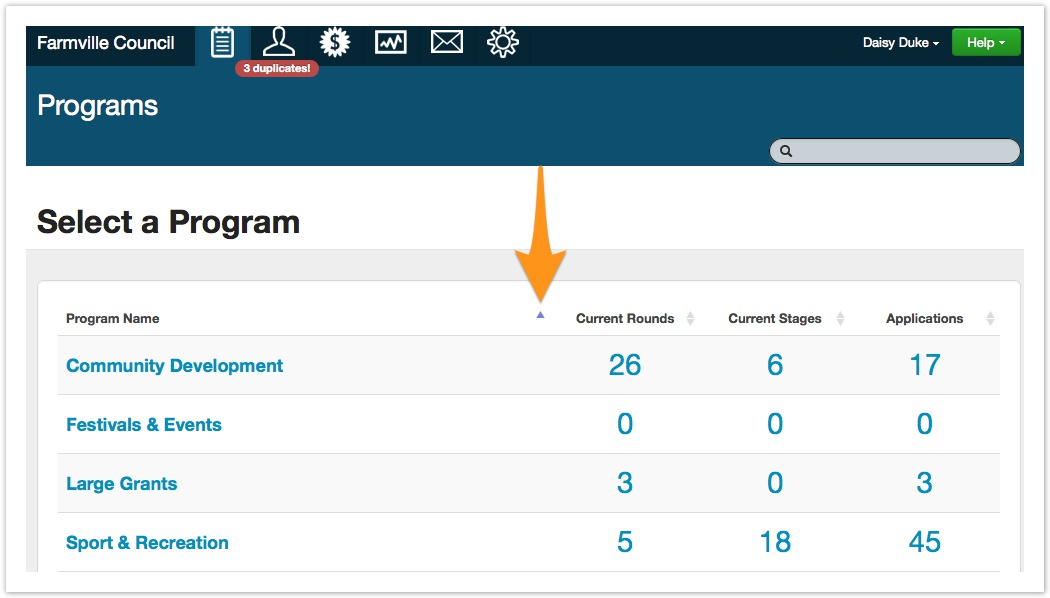Open the Programs clipboard icon
Viewport: 1050px width, 598px height.
coord(222,43)
